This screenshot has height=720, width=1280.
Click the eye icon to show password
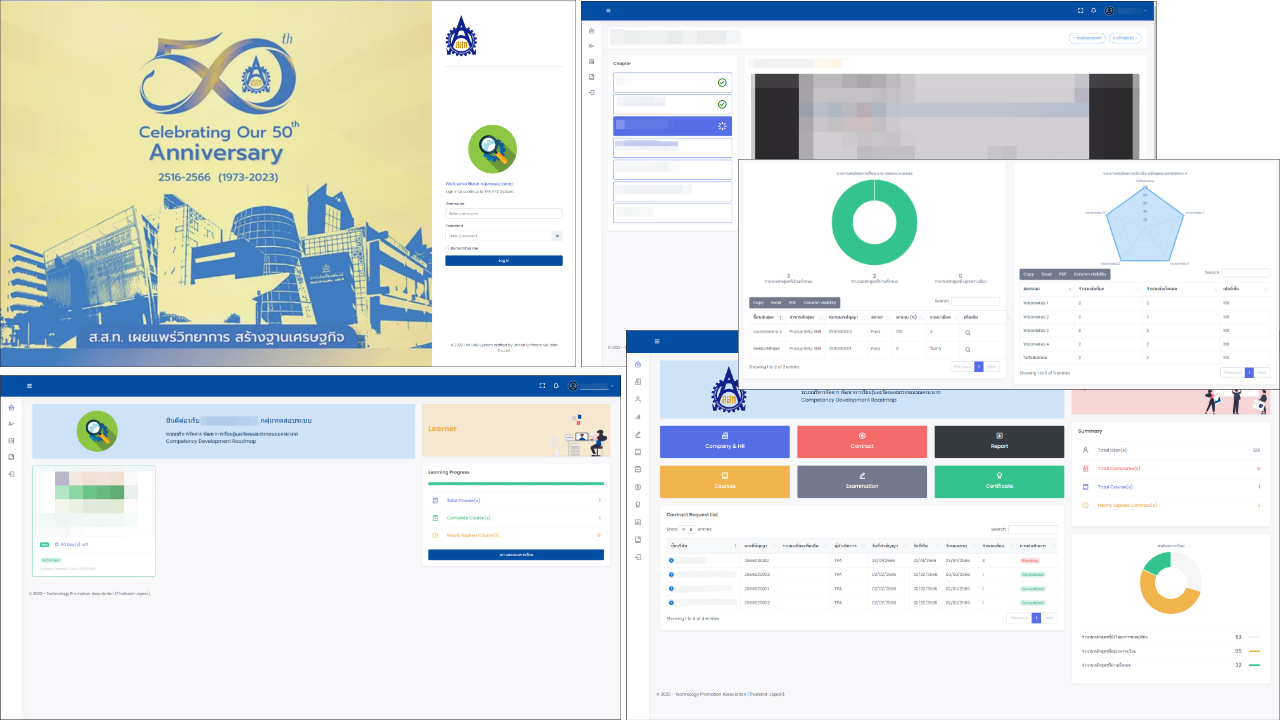click(557, 236)
